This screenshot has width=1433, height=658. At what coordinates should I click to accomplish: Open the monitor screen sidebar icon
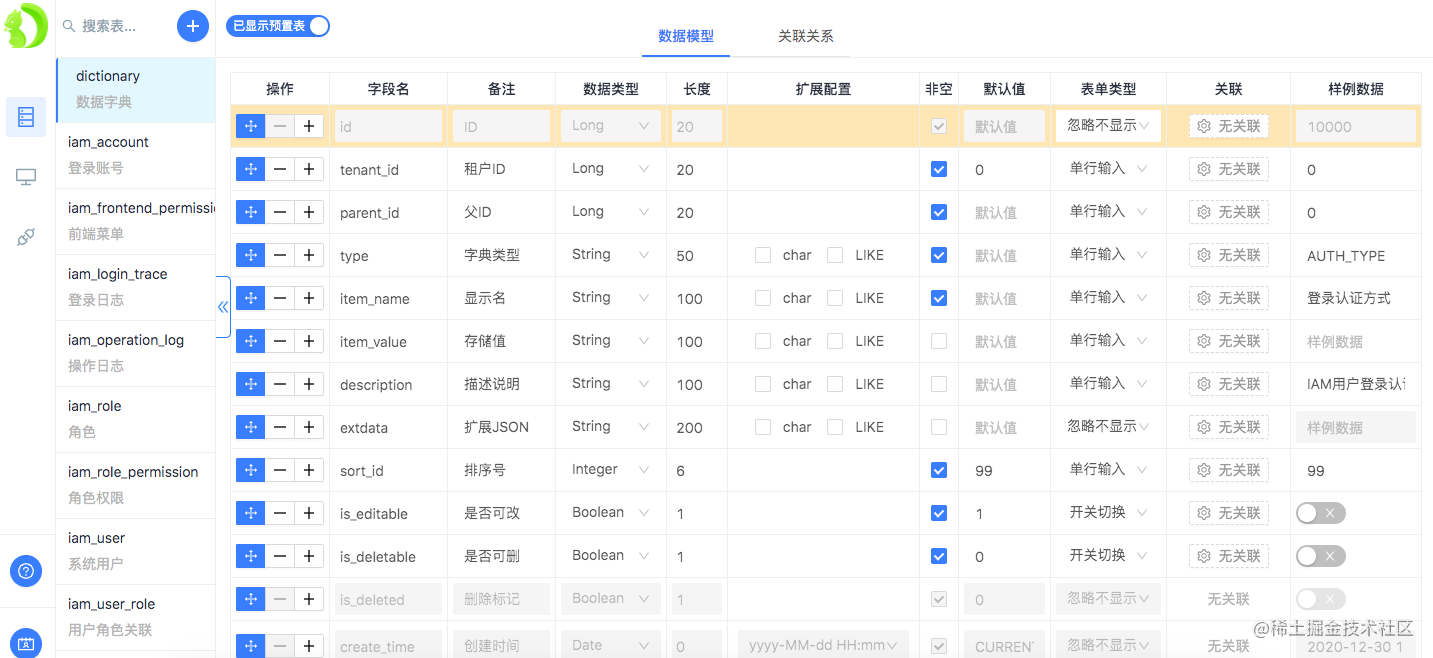(26, 177)
